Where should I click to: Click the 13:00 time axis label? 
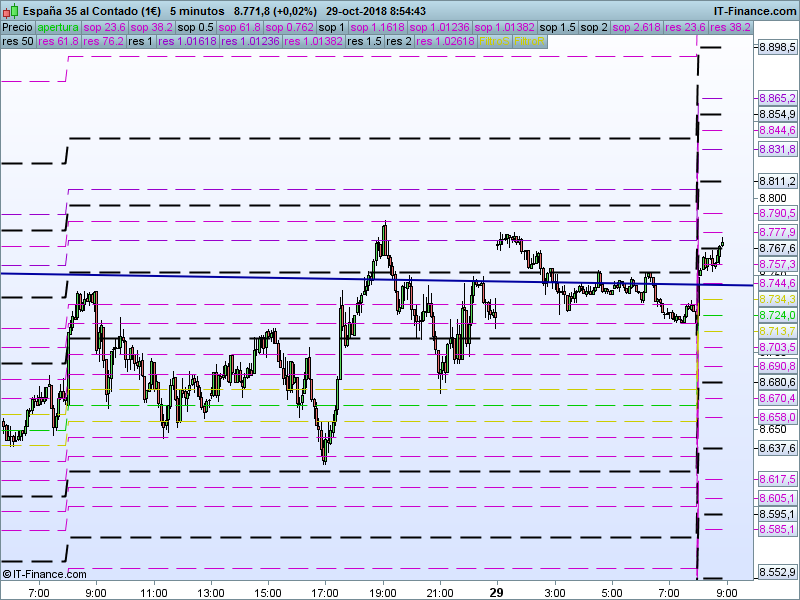[211, 593]
